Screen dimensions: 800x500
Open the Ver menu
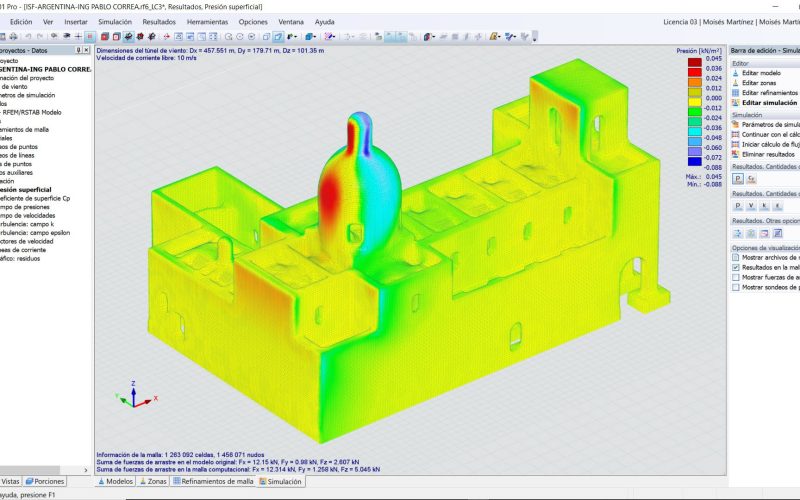(48, 22)
